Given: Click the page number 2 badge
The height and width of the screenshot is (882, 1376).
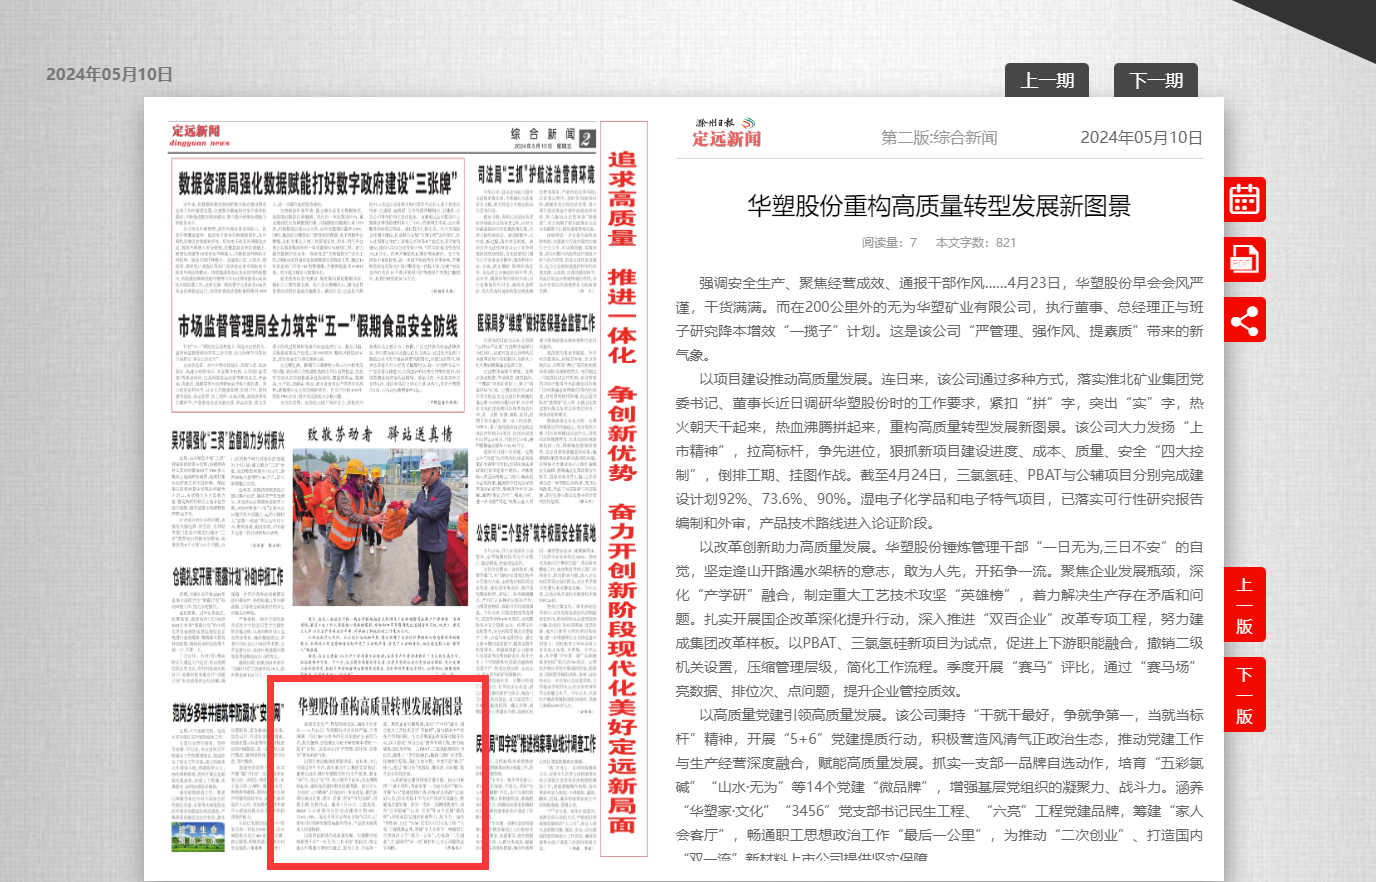Looking at the screenshot, I should (x=586, y=139).
